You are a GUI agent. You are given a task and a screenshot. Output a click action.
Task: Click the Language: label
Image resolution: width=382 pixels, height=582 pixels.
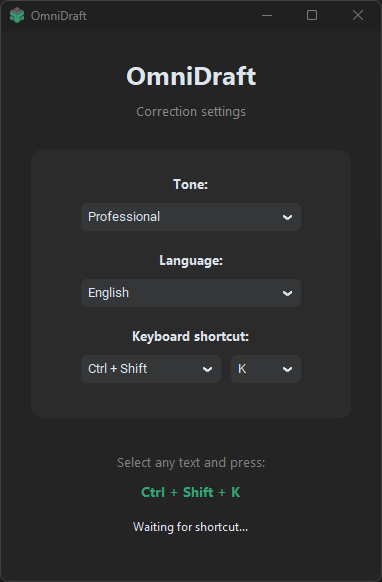pyautogui.click(x=191, y=261)
